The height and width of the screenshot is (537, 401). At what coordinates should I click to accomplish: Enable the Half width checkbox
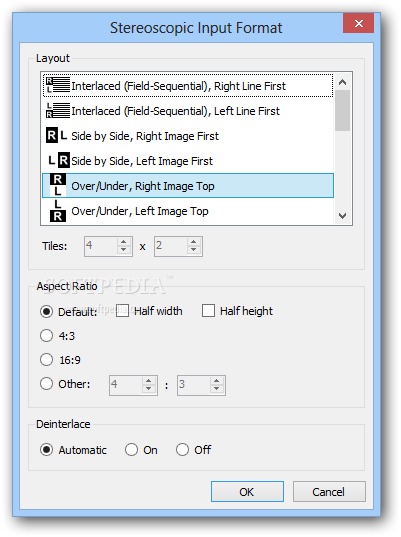122,311
